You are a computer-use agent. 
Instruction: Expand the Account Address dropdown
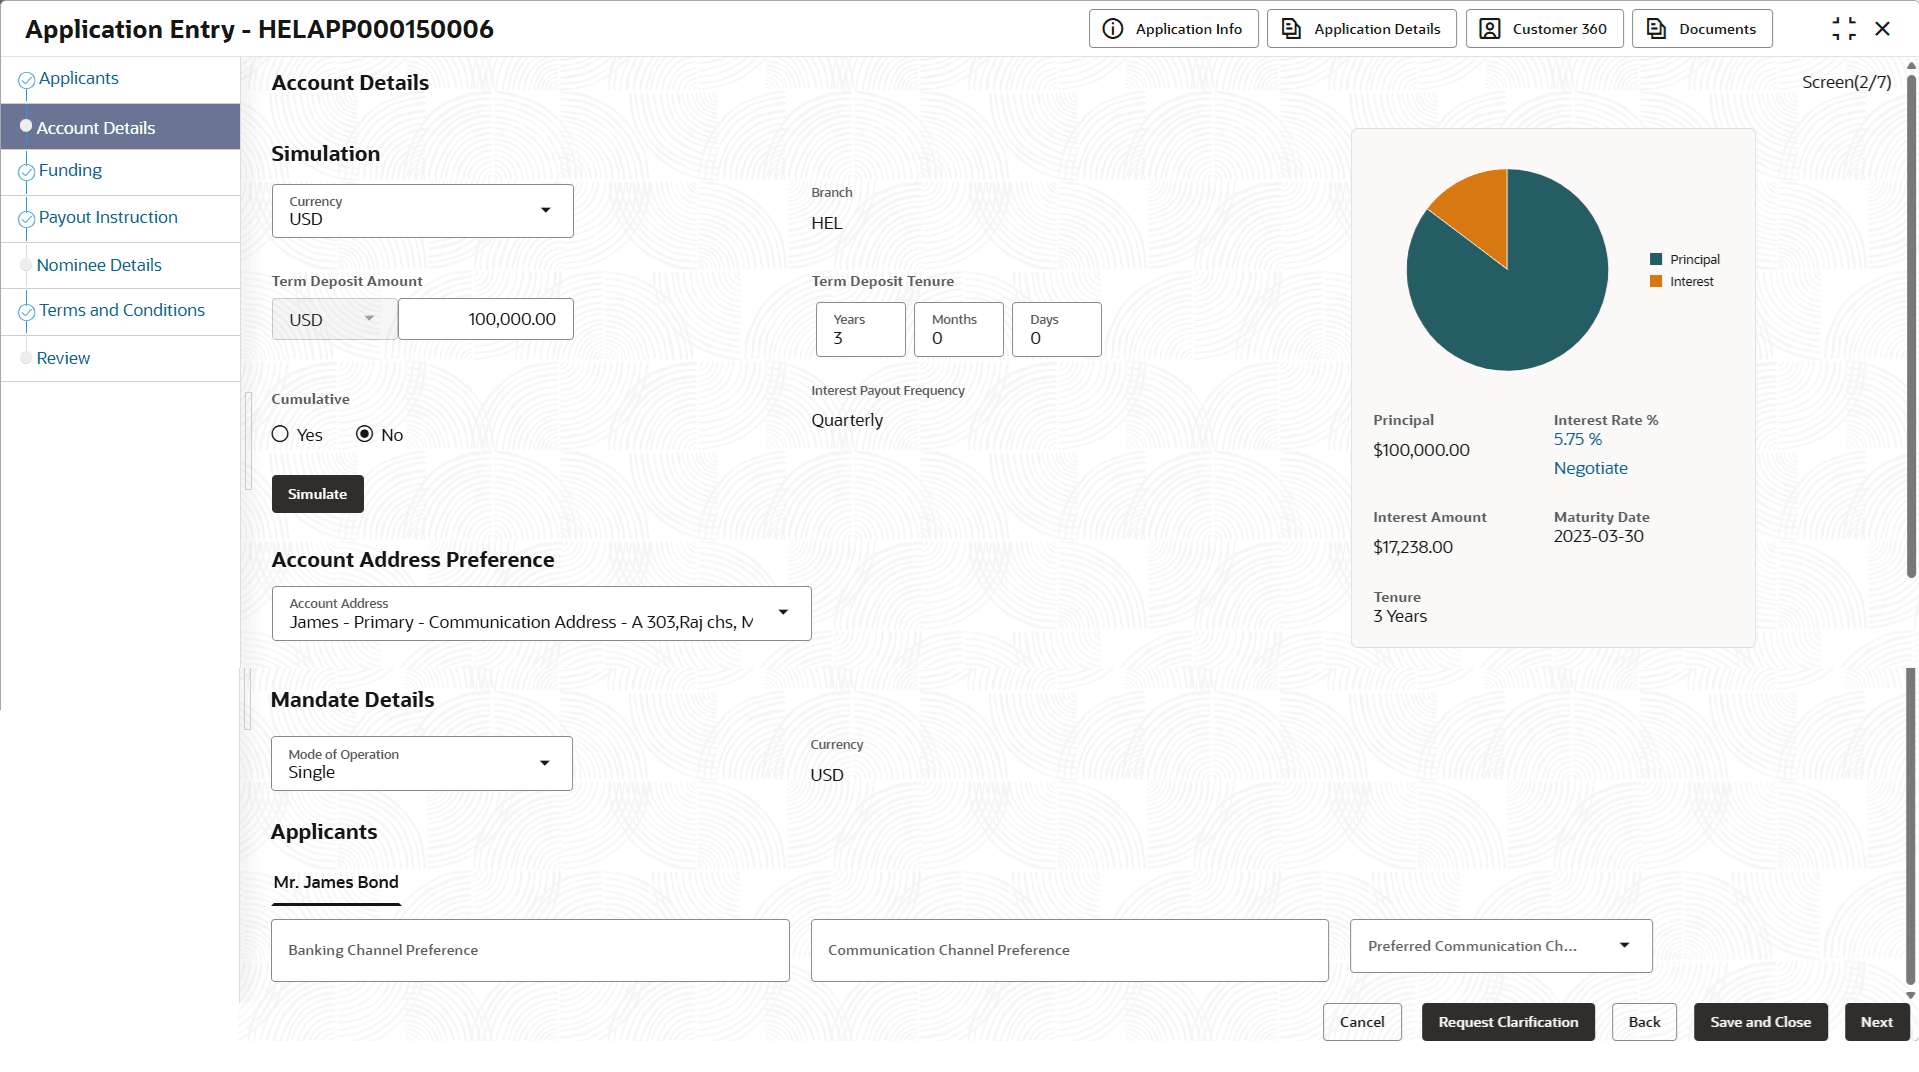tap(783, 612)
